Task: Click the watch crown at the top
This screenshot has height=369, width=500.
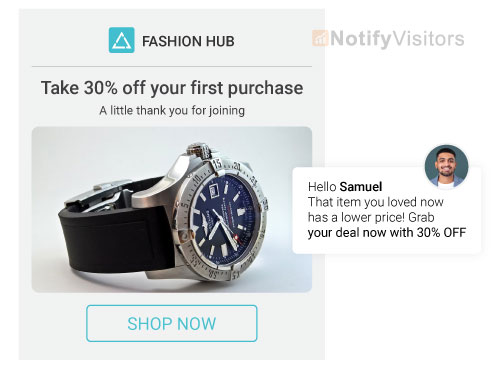Action: tap(199, 150)
